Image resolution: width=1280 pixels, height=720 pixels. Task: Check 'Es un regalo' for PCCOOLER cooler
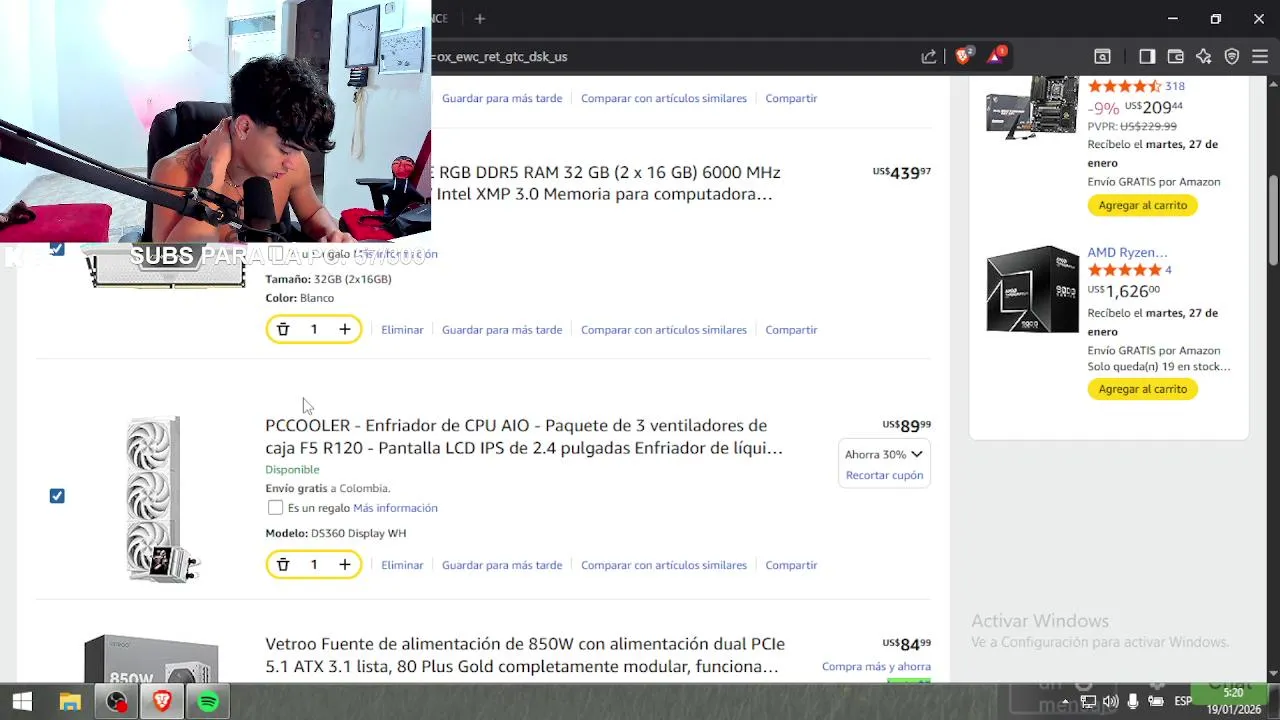pos(275,508)
